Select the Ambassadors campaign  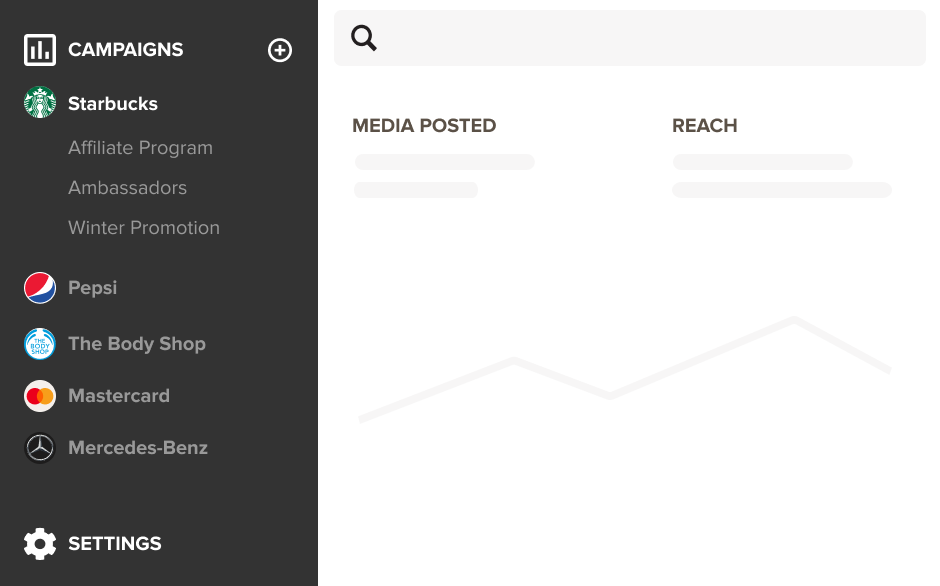(127, 188)
